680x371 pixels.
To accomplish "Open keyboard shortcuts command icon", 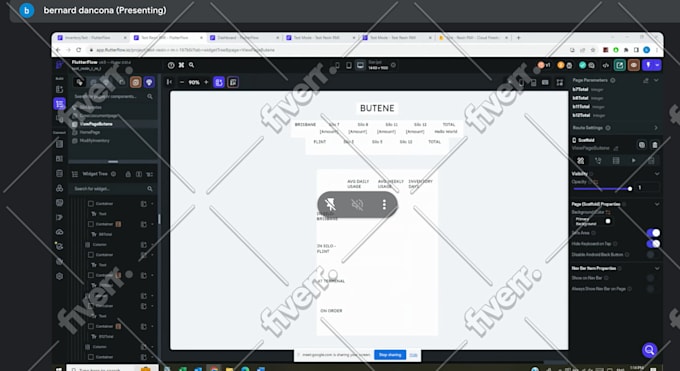I will pyautogui.click(x=181, y=65).
